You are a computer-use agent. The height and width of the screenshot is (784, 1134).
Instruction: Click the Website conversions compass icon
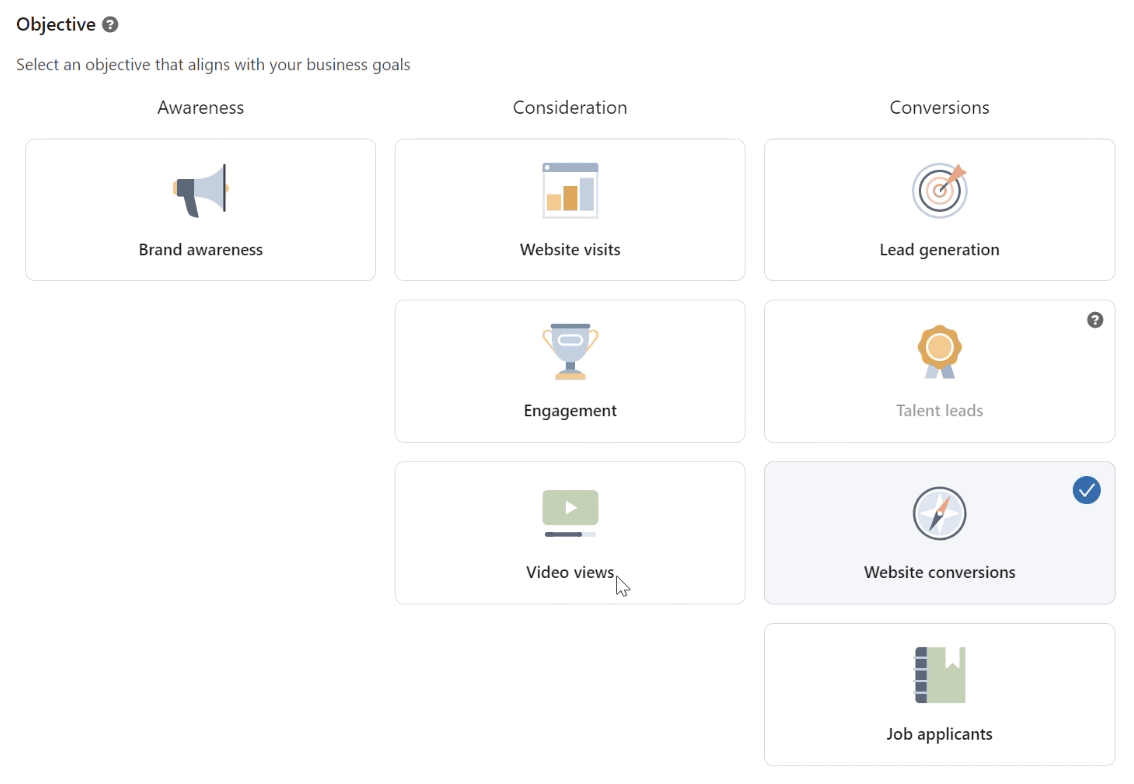[939, 514]
